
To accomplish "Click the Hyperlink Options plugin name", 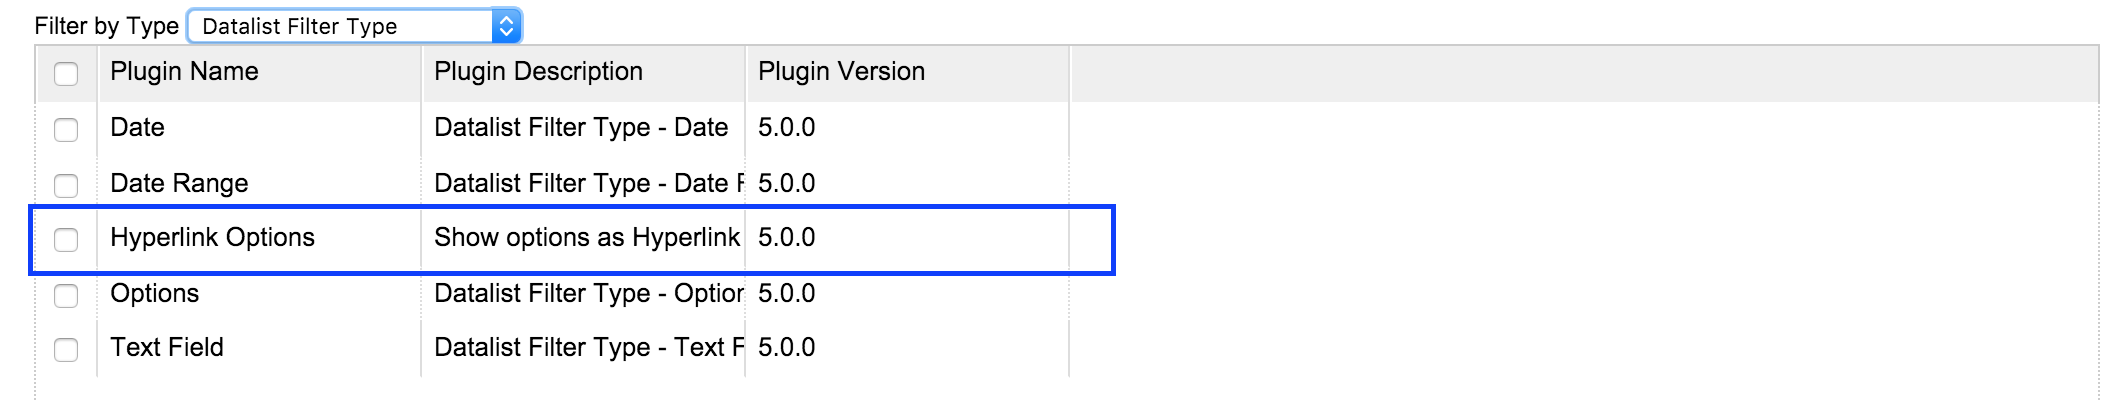I will 212,238.
